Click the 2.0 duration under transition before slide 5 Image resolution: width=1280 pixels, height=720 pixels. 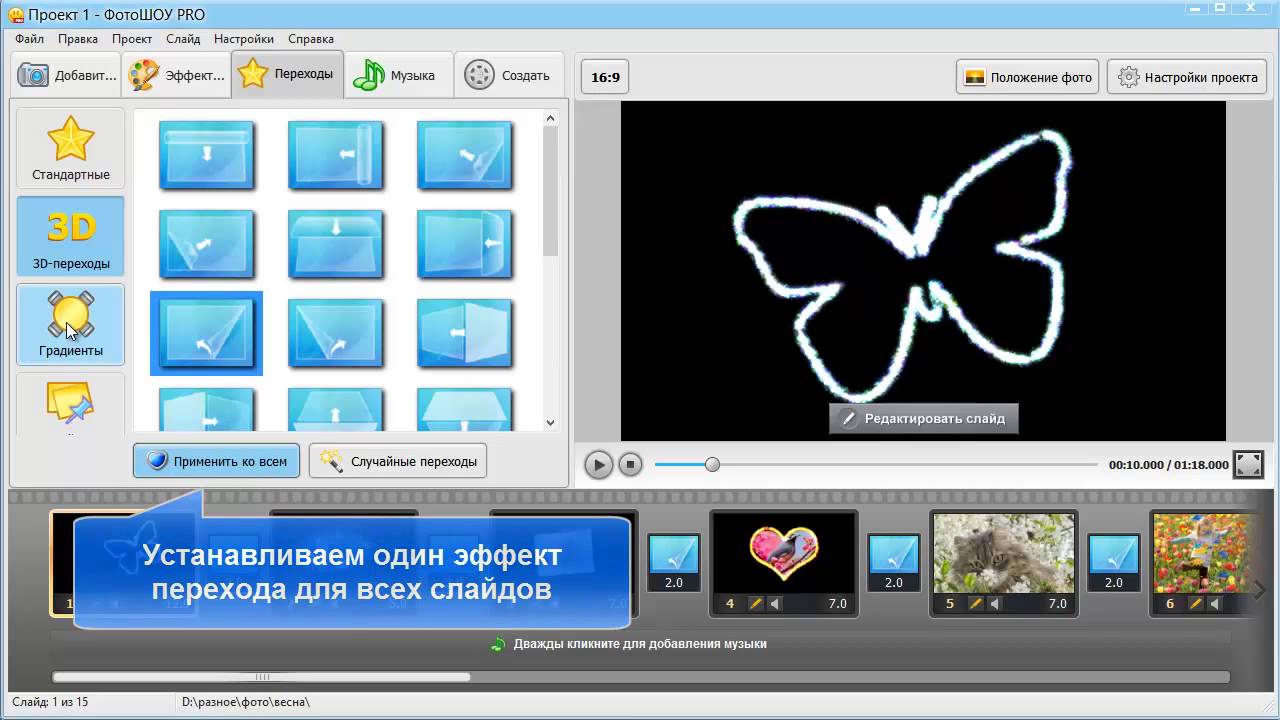coord(893,582)
